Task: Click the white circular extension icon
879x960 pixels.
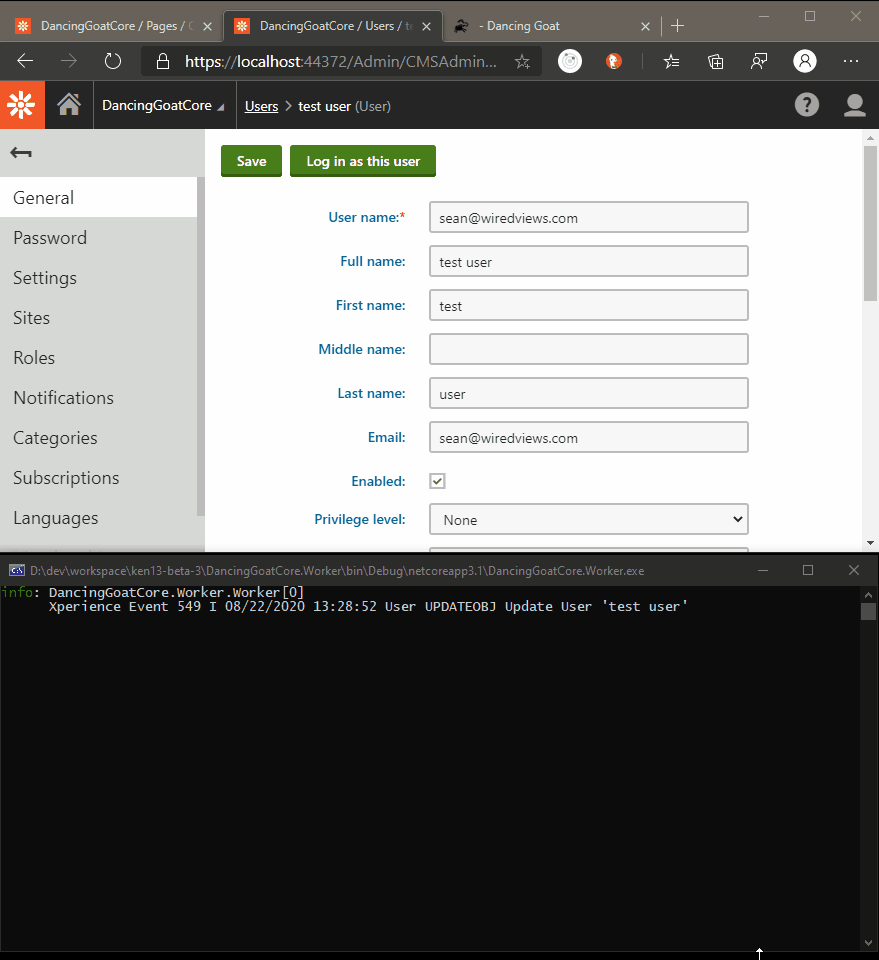Action: (x=570, y=61)
